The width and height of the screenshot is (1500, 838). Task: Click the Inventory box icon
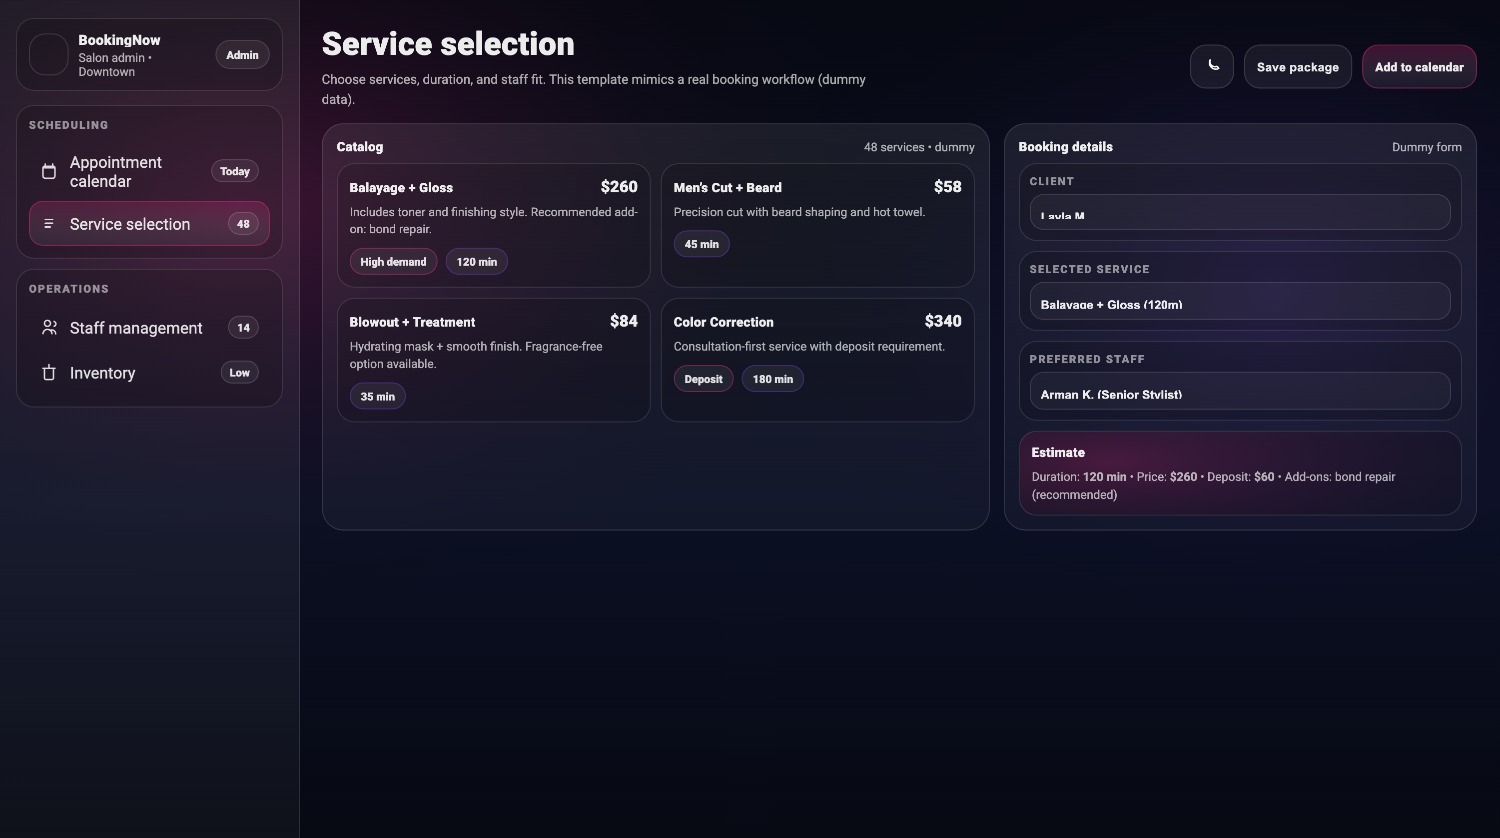(x=49, y=372)
